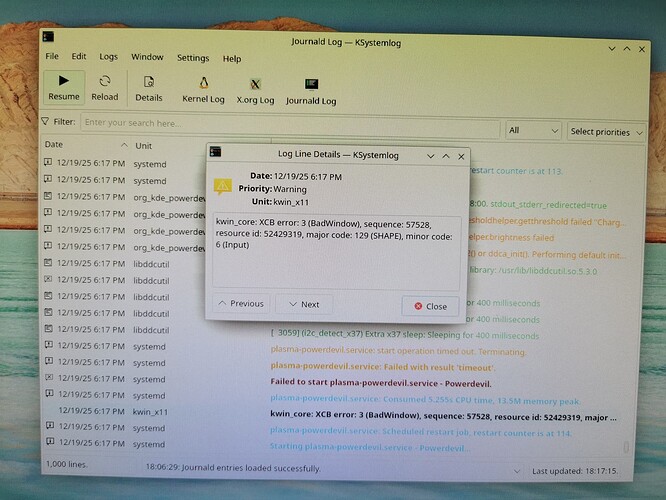Go to the Next log line
The height and width of the screenshot is (500, 666).
pos(303,305)
